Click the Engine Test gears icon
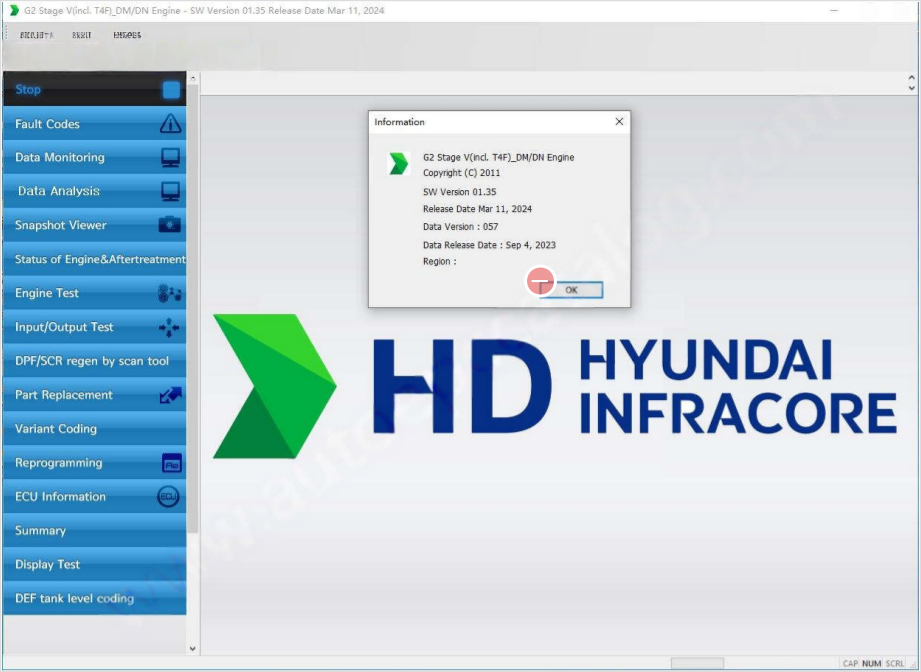 click(x=171, y=293)
